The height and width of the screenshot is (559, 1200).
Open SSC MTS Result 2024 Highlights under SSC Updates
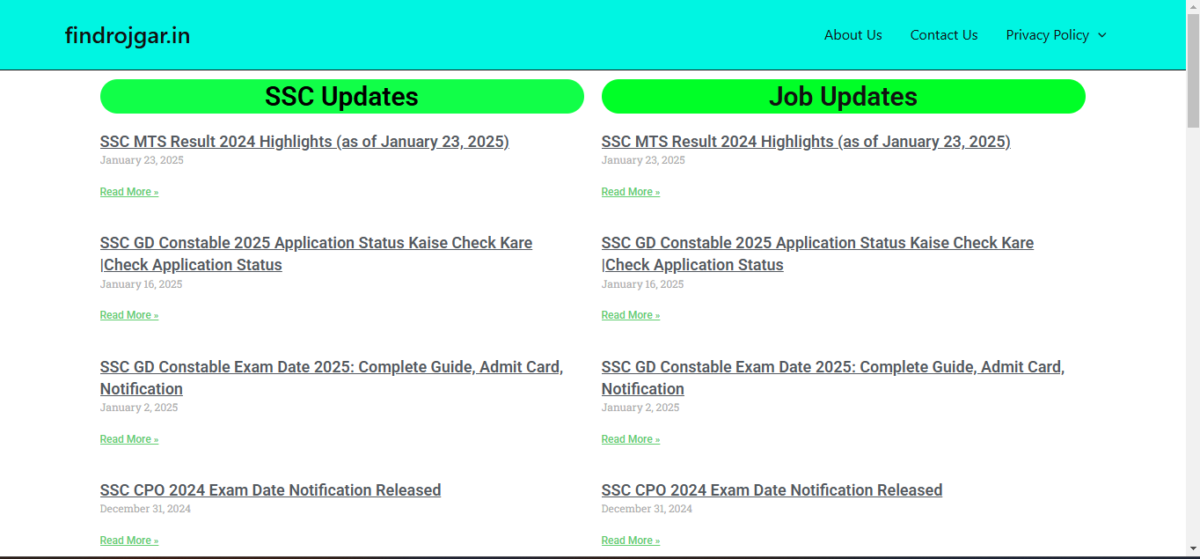[x=304, y=142]
